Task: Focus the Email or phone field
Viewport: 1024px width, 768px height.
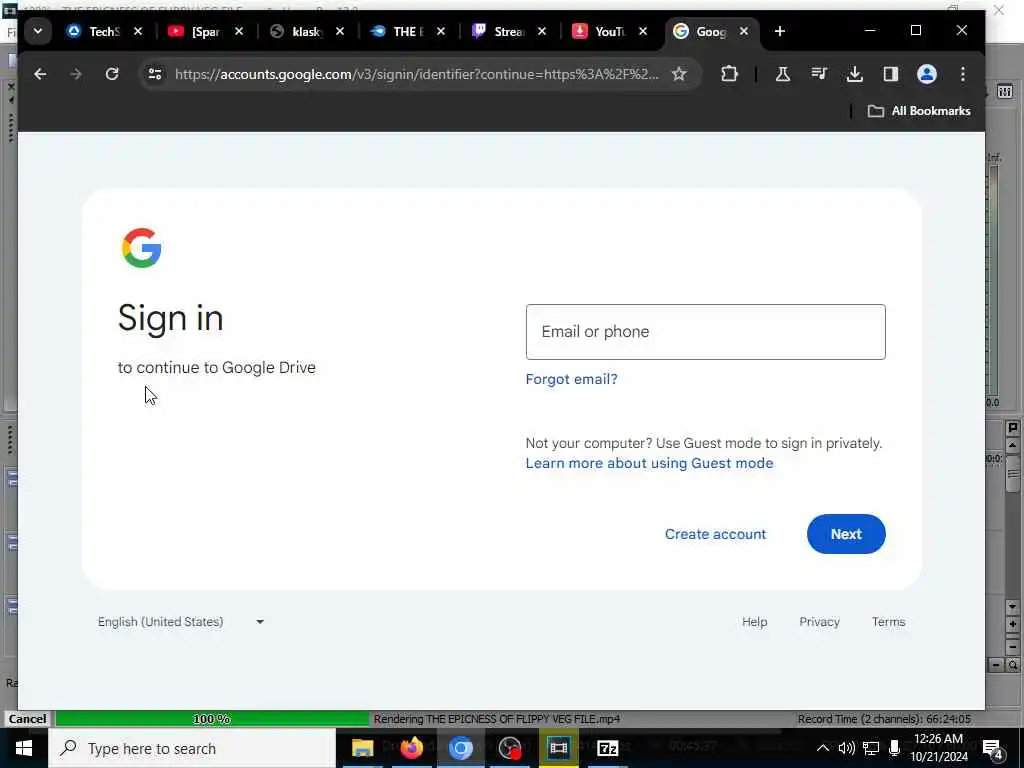Action: click(x=705, y=332)
